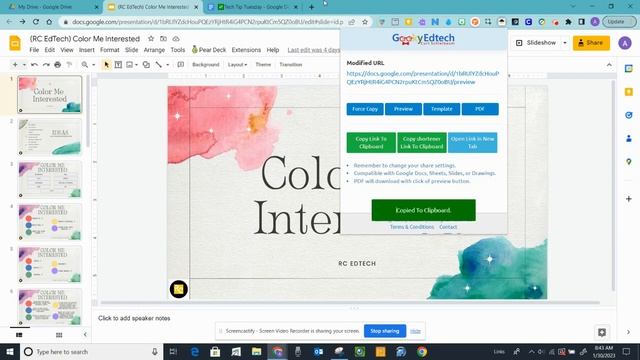
Task: Open the Pear Deck menu
Action: click(209, 50)
